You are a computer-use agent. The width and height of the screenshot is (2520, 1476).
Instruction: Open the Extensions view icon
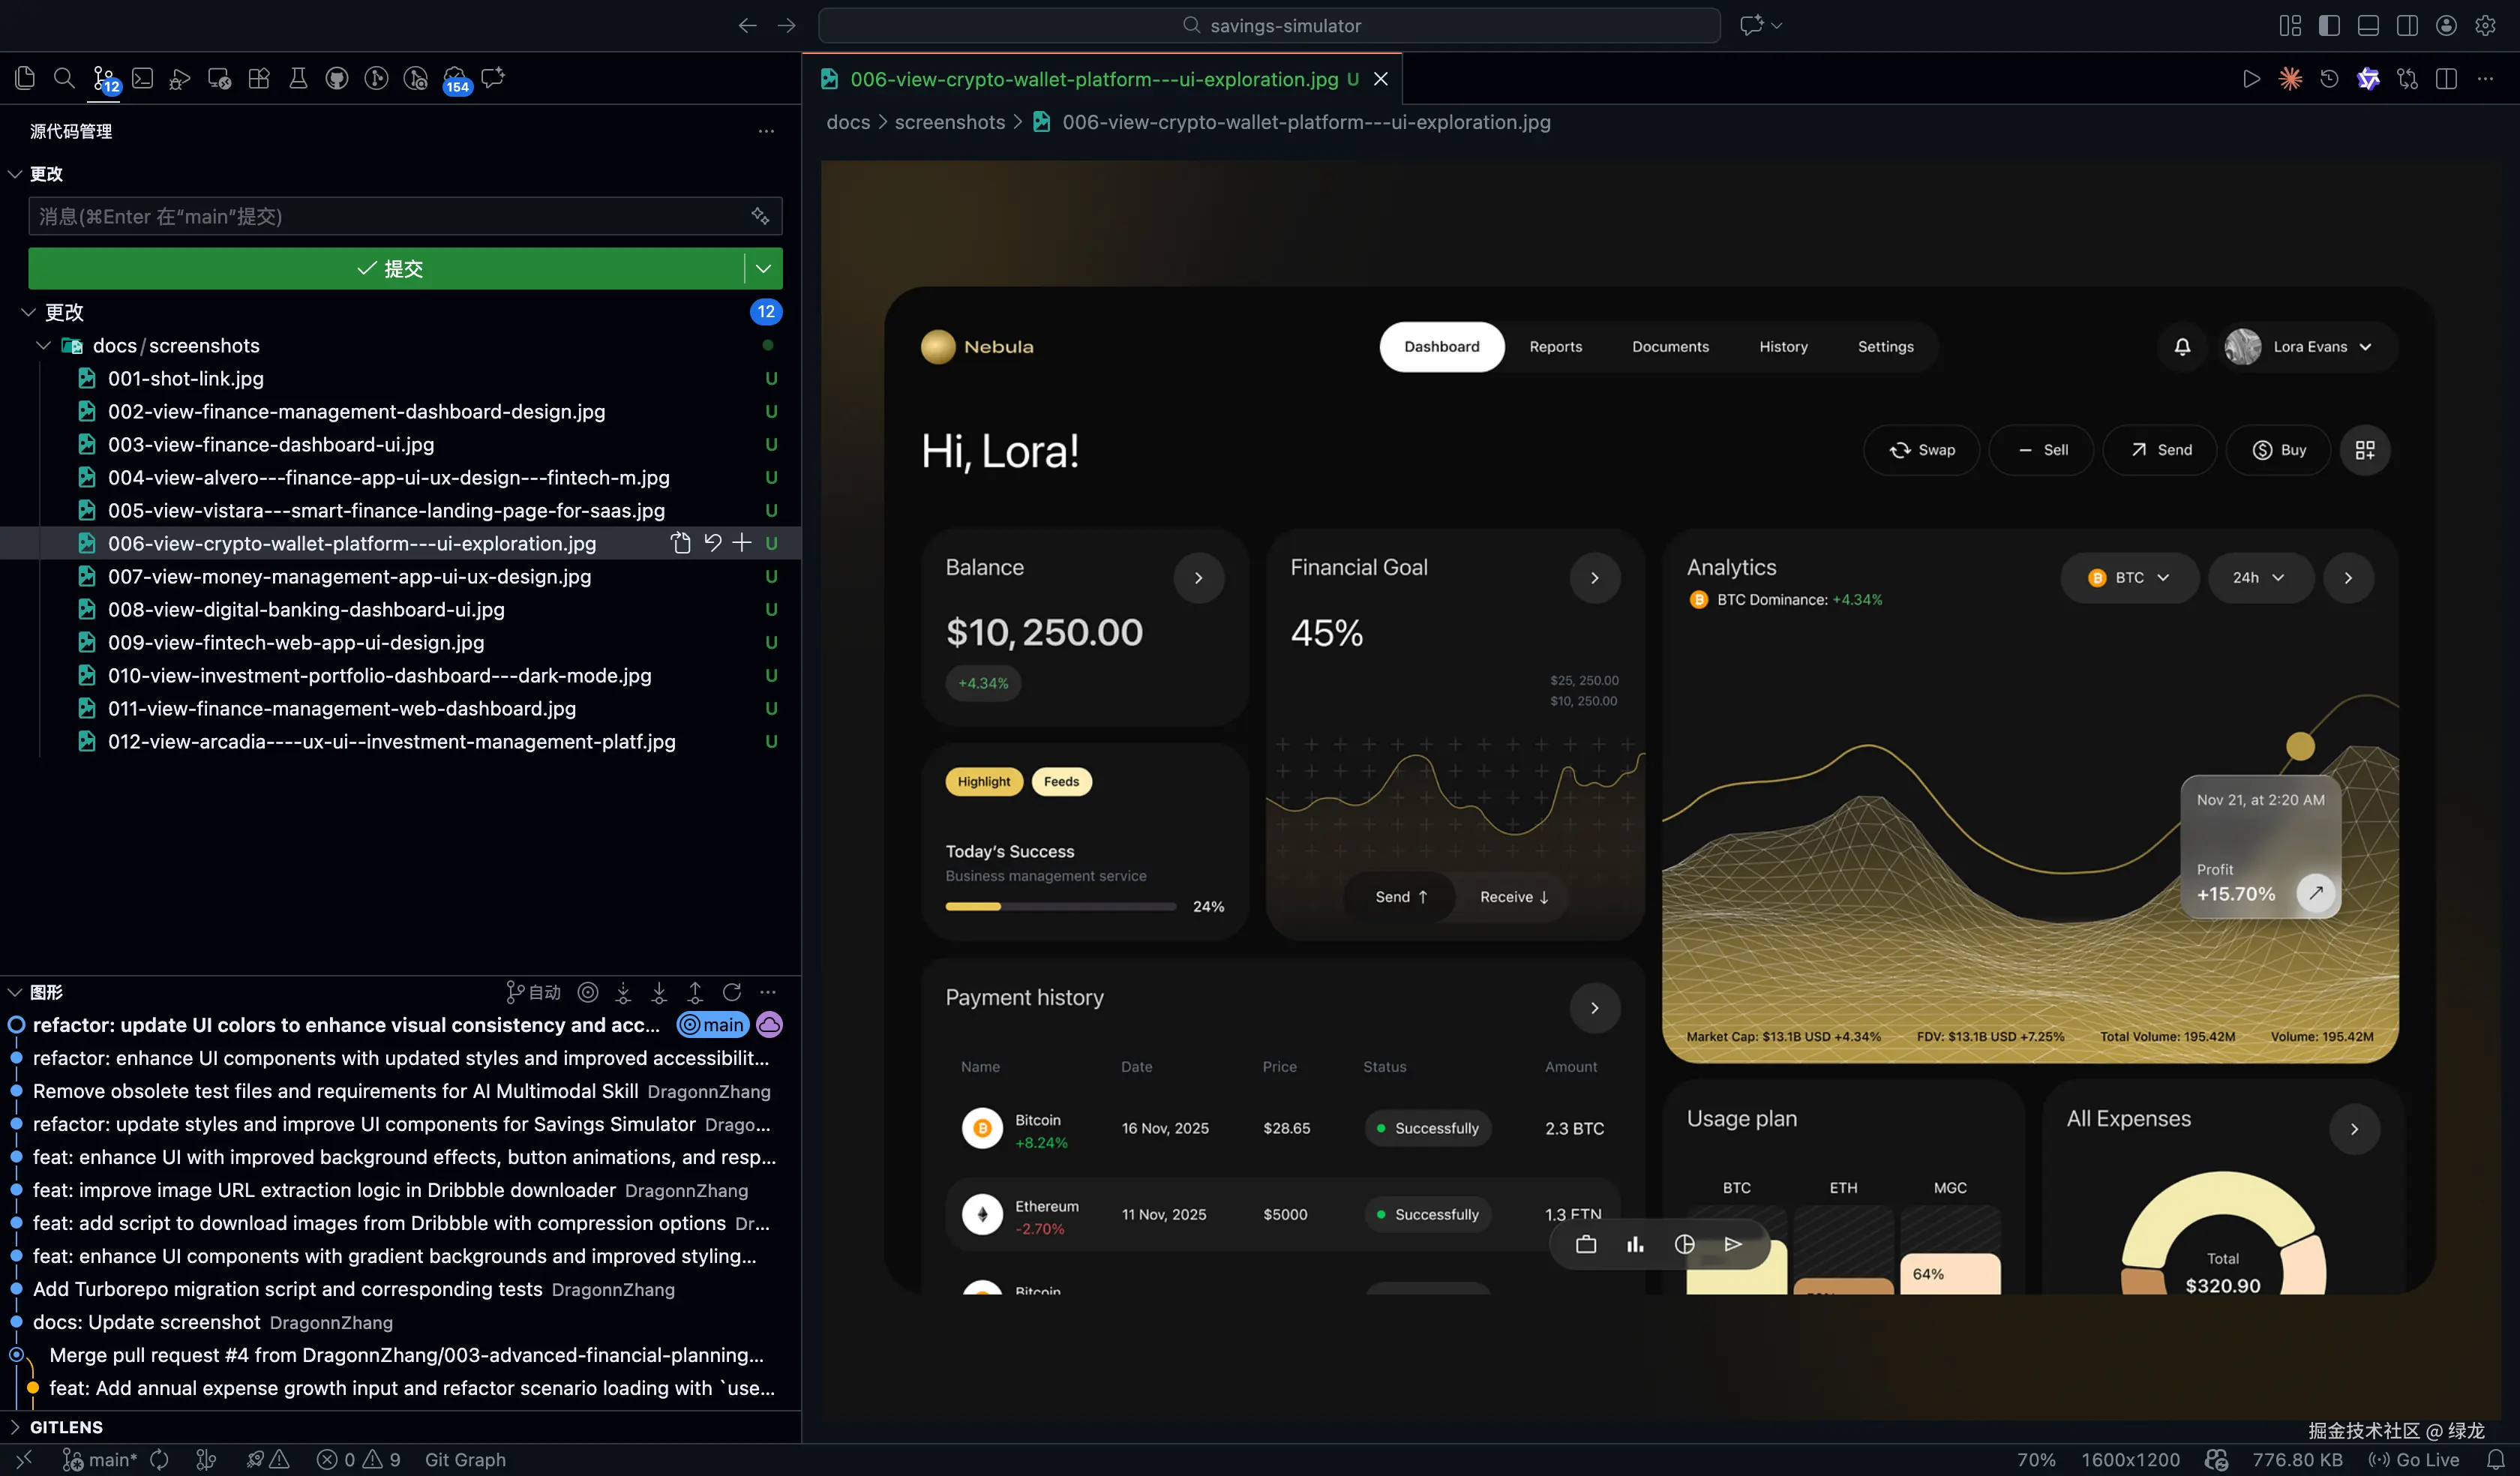point(259,78)
